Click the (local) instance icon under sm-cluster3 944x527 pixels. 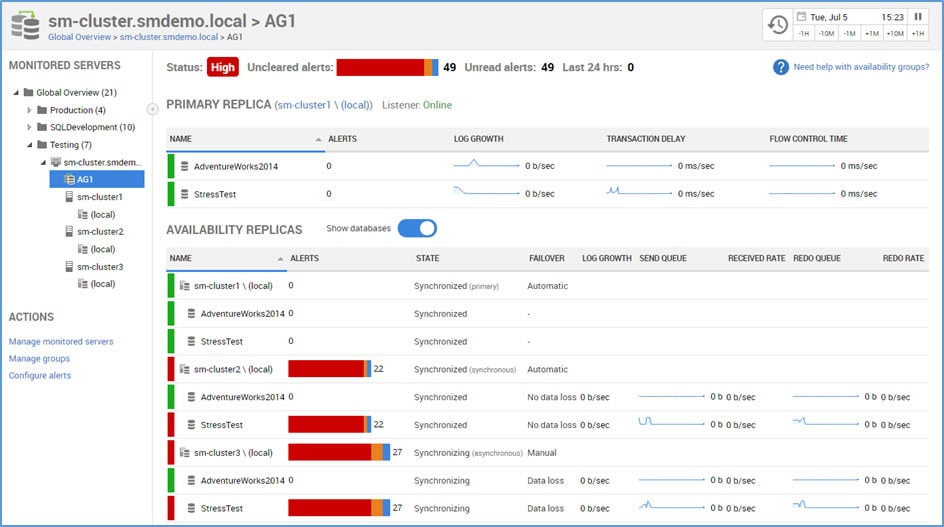coord(83,284)
